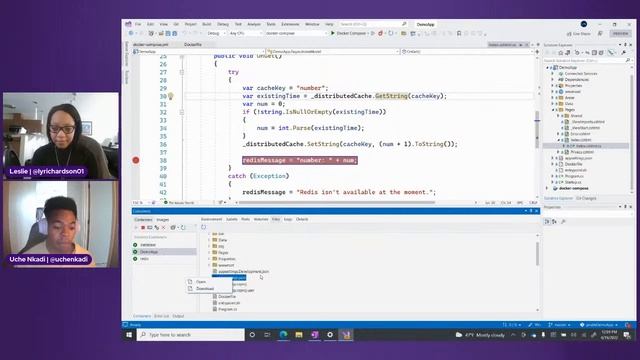This screenshot has height=360, width=640.
Task: Select Connected Services in Solution Explorer
Action: (581, 73)
